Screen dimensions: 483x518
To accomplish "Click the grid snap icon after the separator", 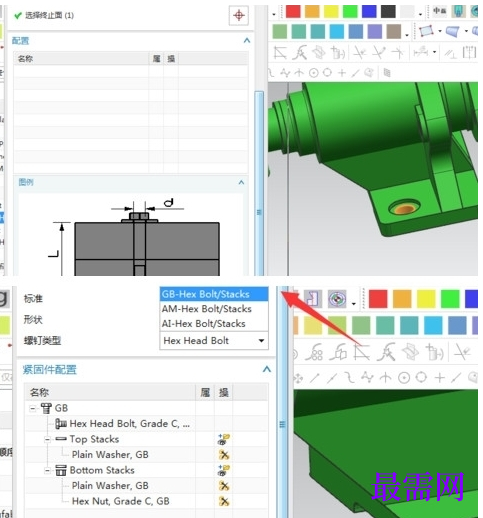I will tap(387, 73).
